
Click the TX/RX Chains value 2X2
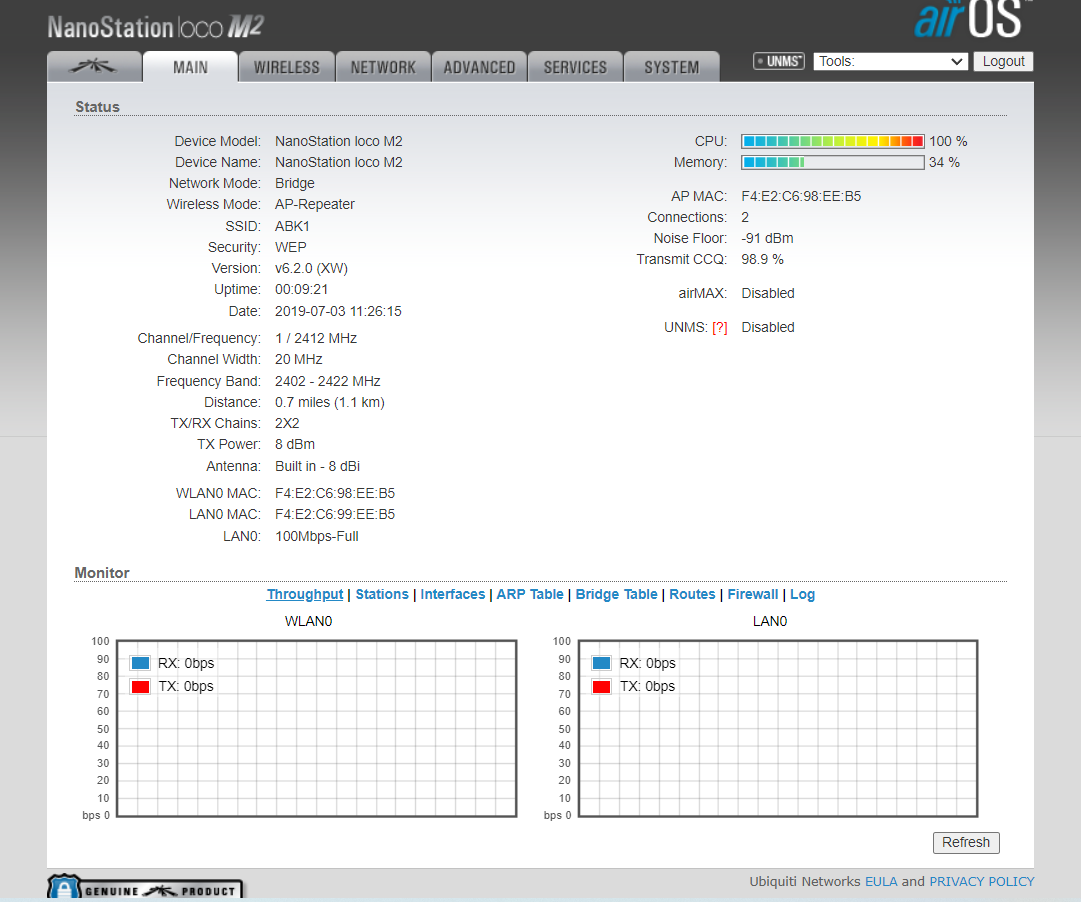287,423
